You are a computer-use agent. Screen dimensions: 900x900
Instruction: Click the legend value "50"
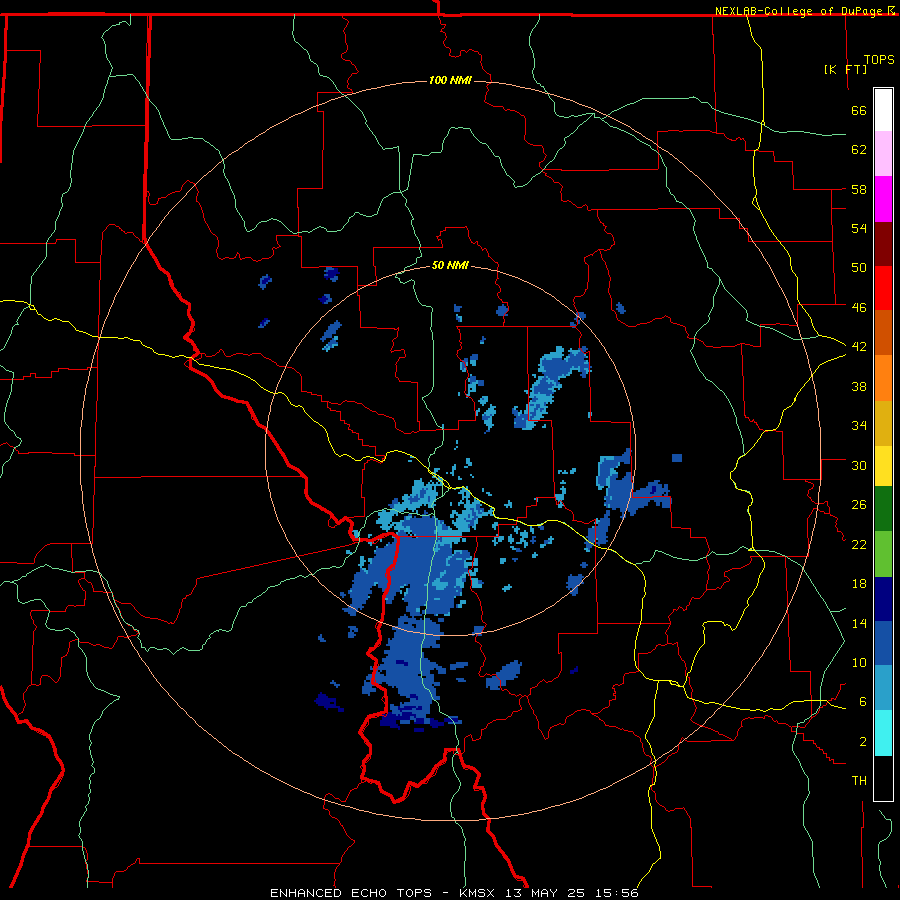[x=859, y=267]
